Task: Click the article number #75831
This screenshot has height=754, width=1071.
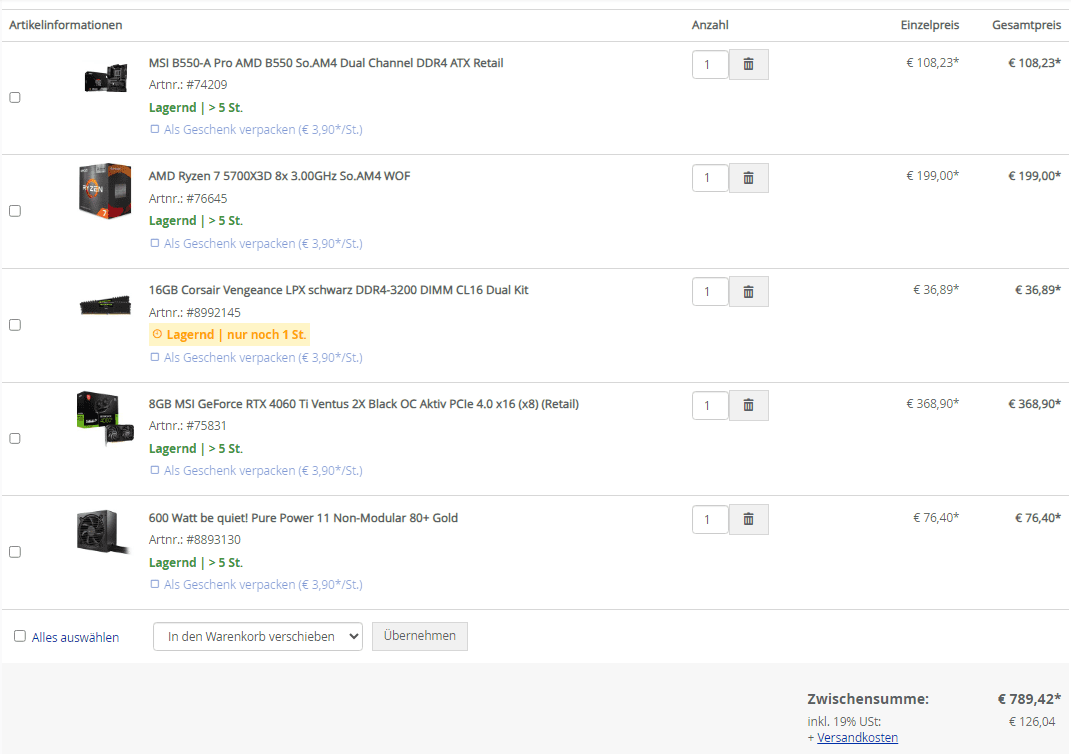Action: pos(206,425)
